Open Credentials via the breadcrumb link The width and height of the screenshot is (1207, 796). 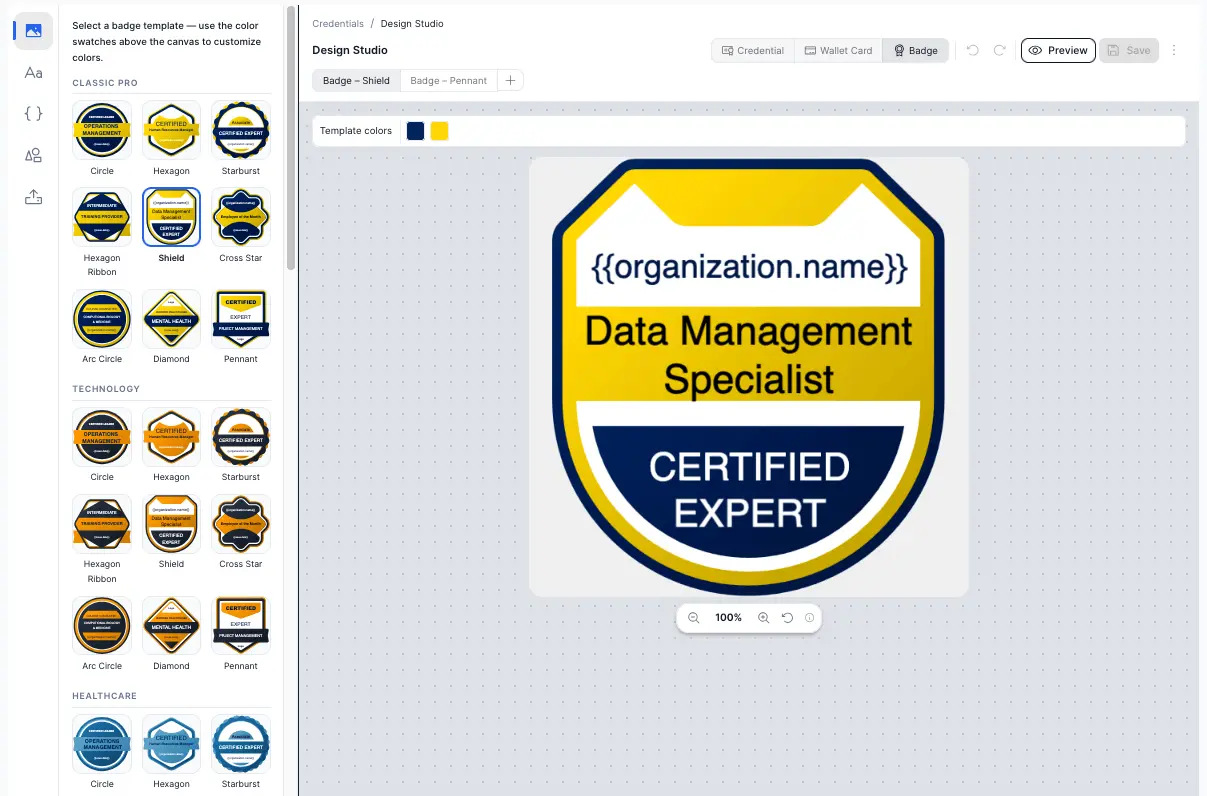click(338, 23)
